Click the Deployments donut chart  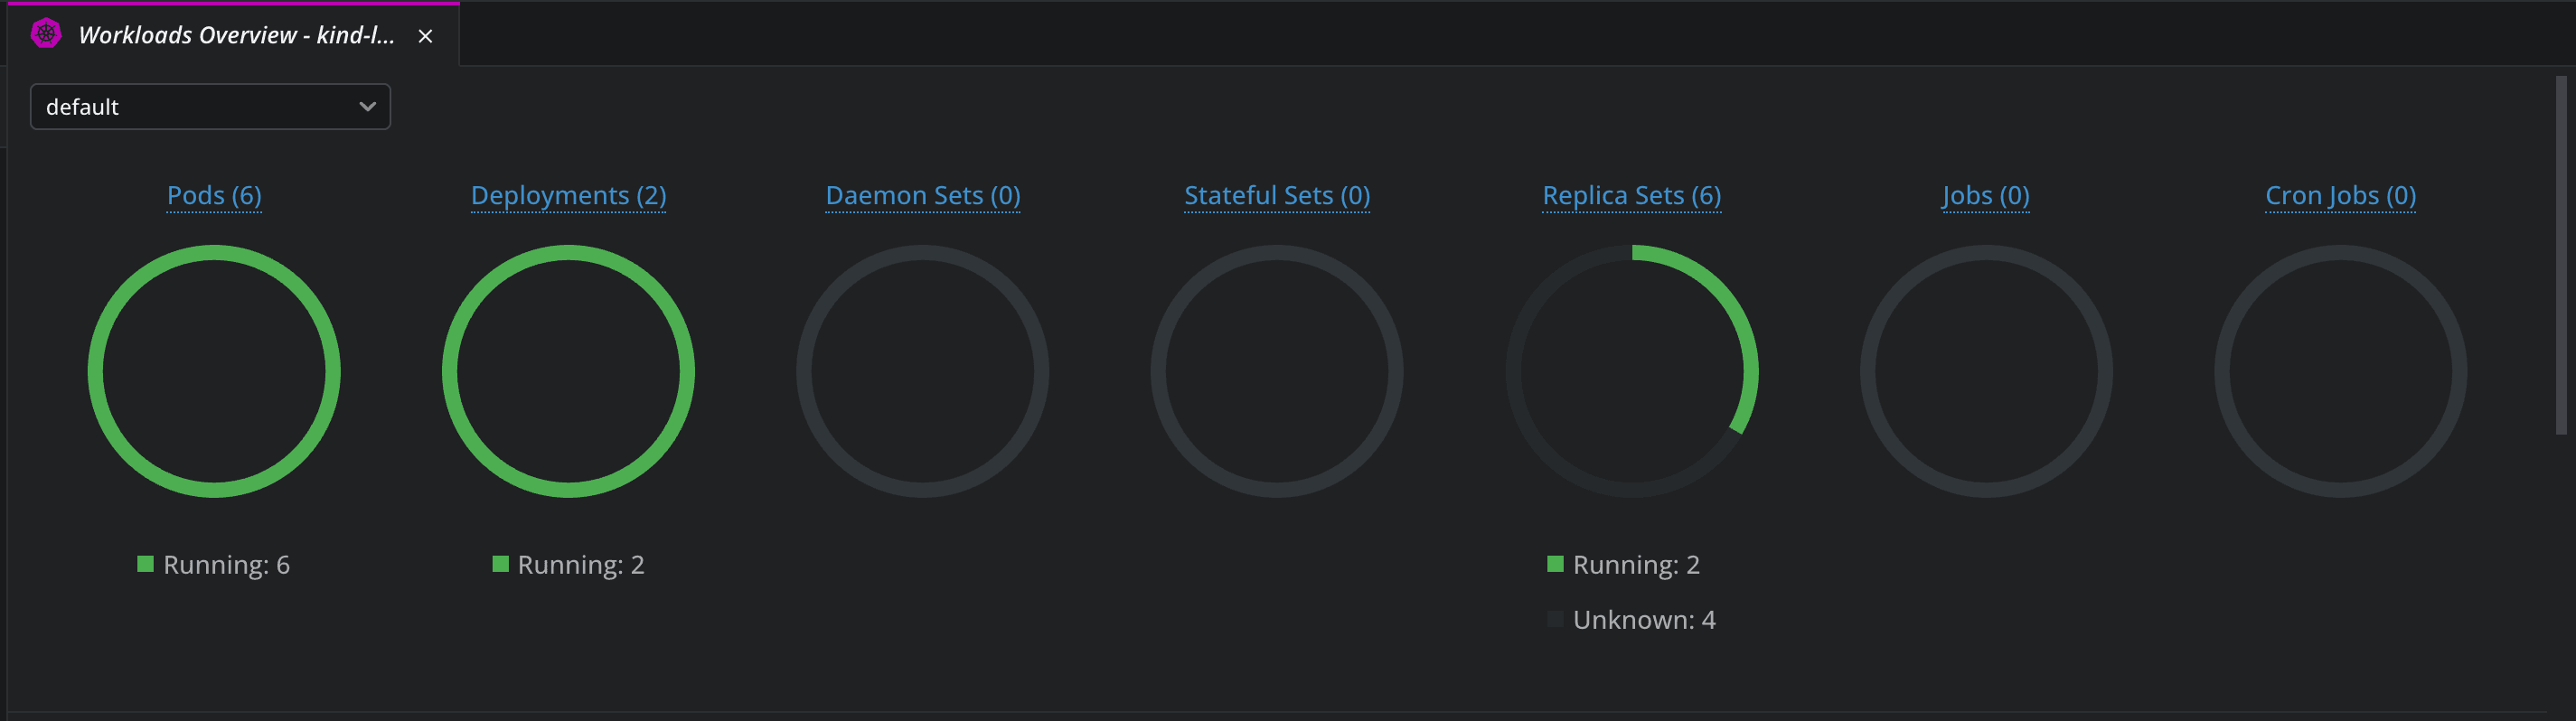click(x=568, y=370)
